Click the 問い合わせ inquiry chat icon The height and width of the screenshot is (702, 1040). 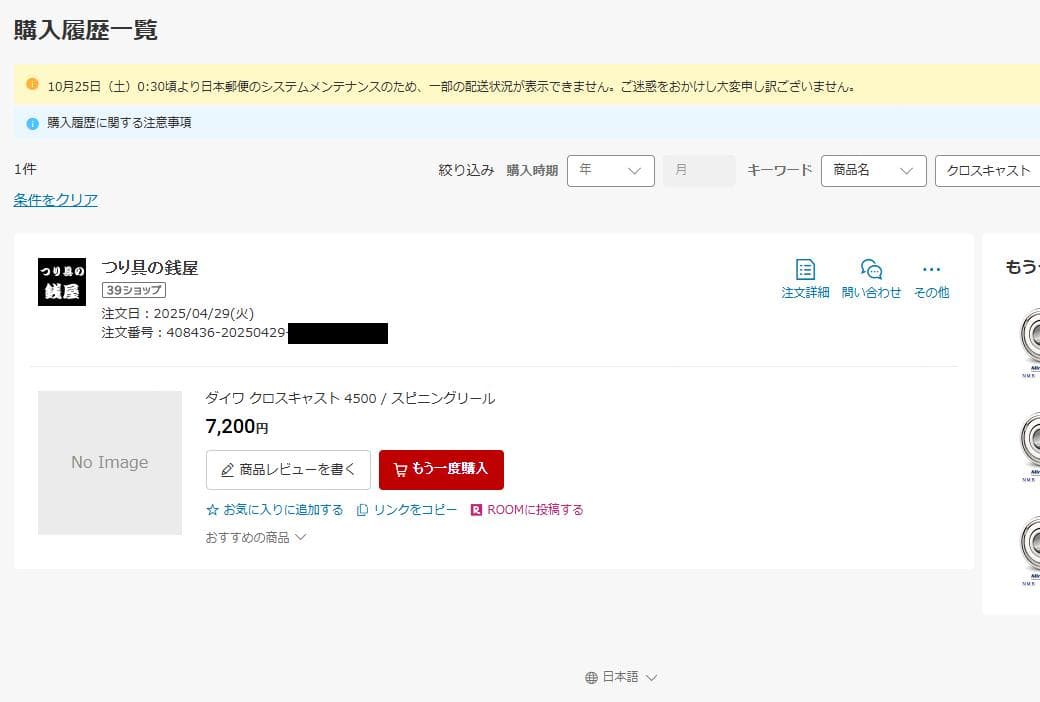coord(871,269)
